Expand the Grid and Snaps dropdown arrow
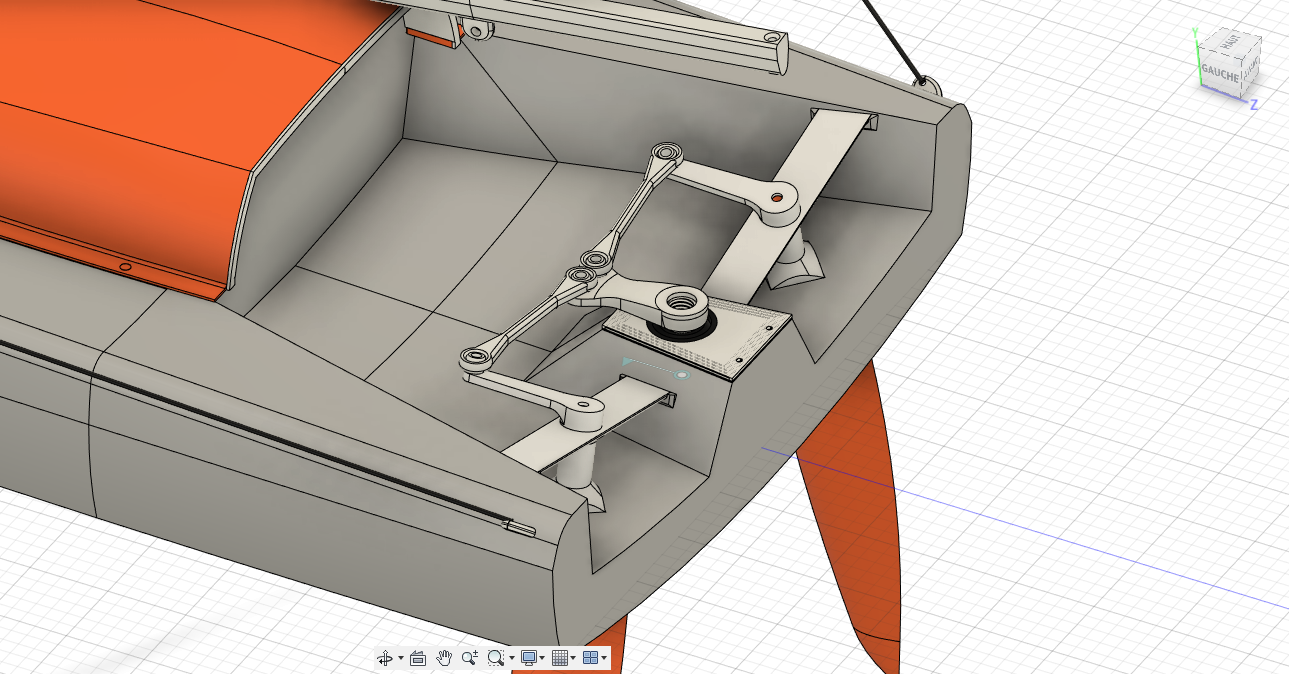 (x=573, y=658)
